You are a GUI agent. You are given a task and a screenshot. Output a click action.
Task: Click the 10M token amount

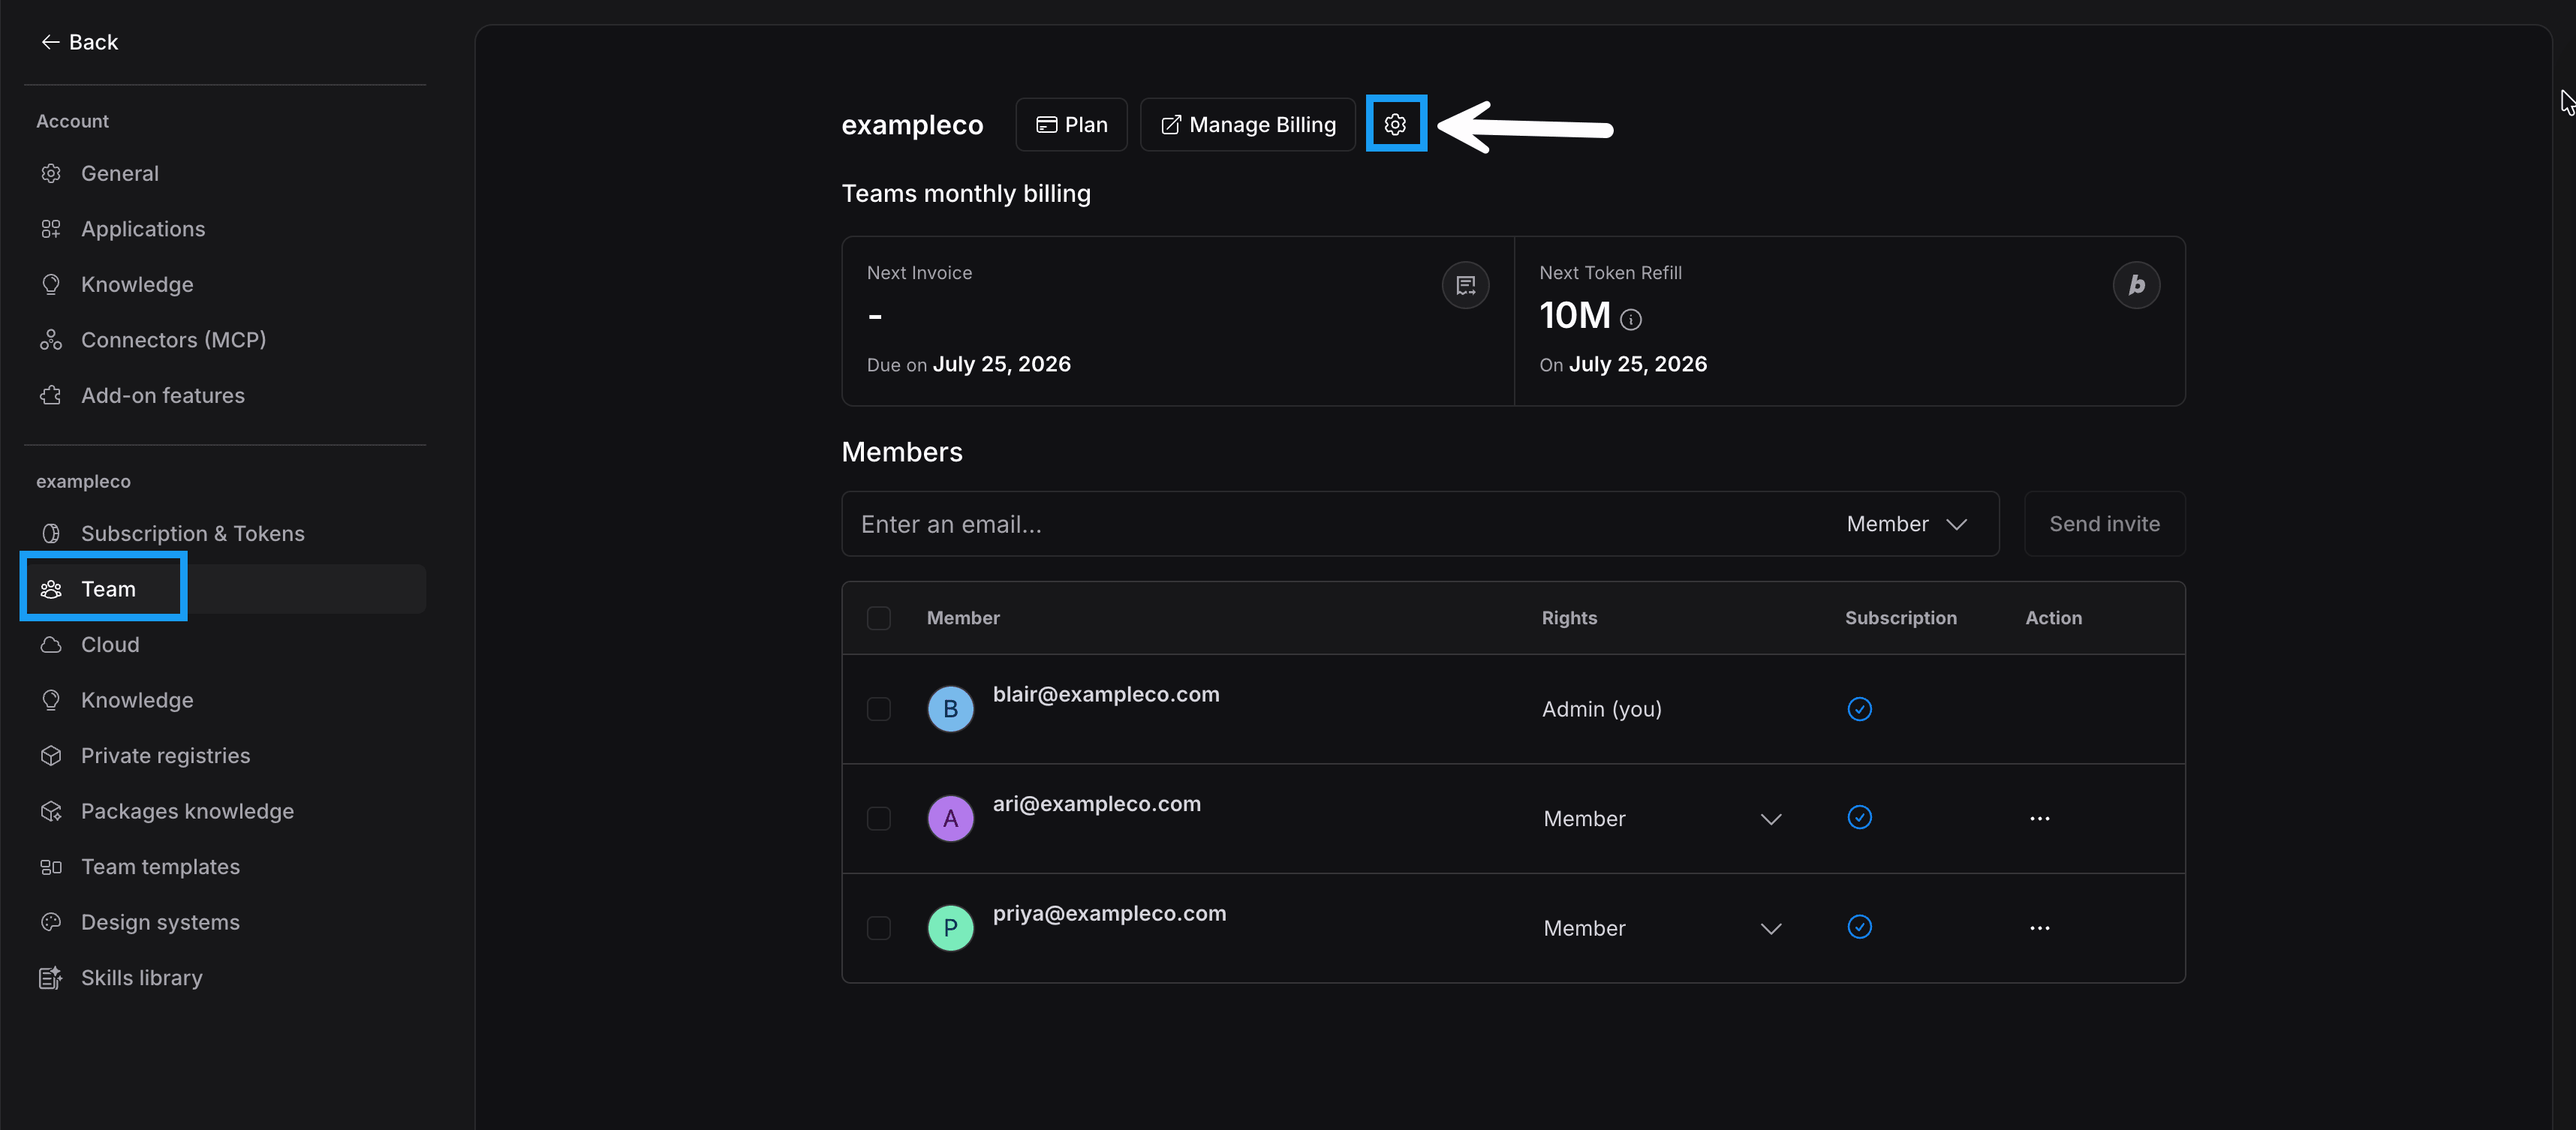point(1574,316)
